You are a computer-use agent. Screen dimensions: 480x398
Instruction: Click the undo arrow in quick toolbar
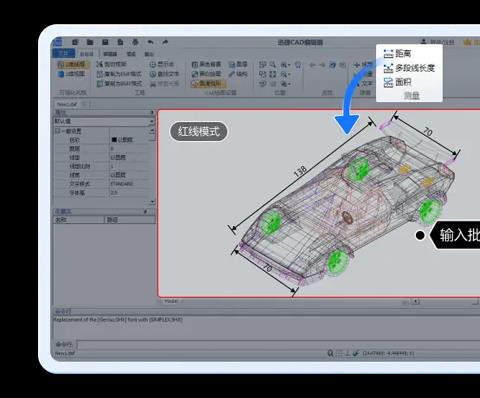point(150,42)
